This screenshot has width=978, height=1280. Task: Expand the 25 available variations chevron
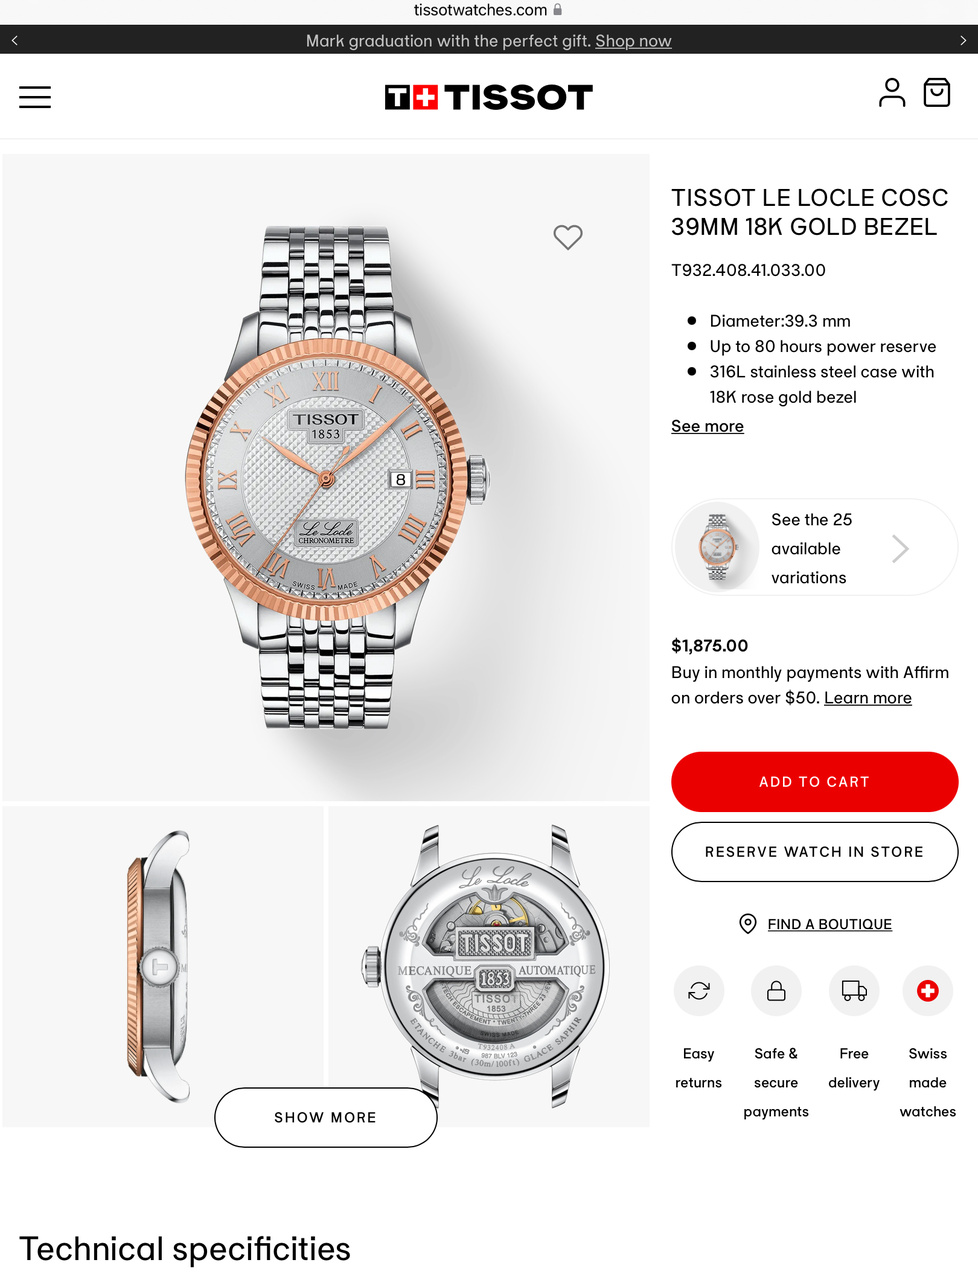(900, 548)
